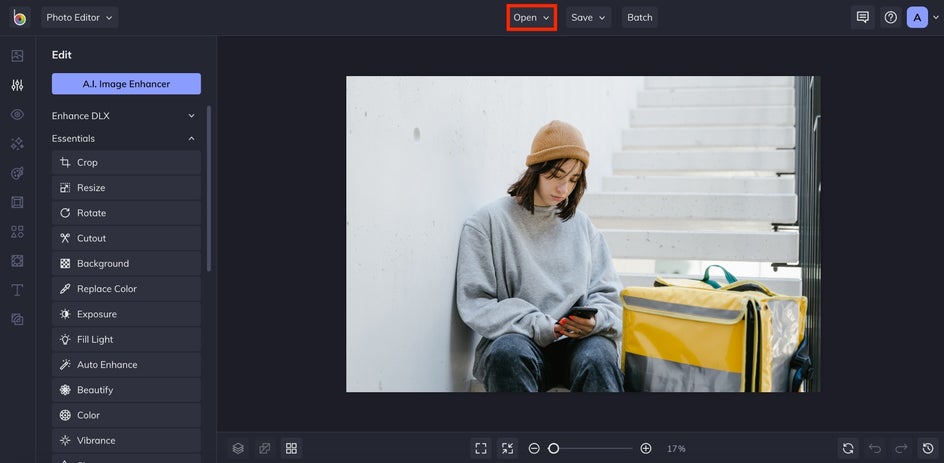
Task: Select the Resize tool
Action: point(126,188)
